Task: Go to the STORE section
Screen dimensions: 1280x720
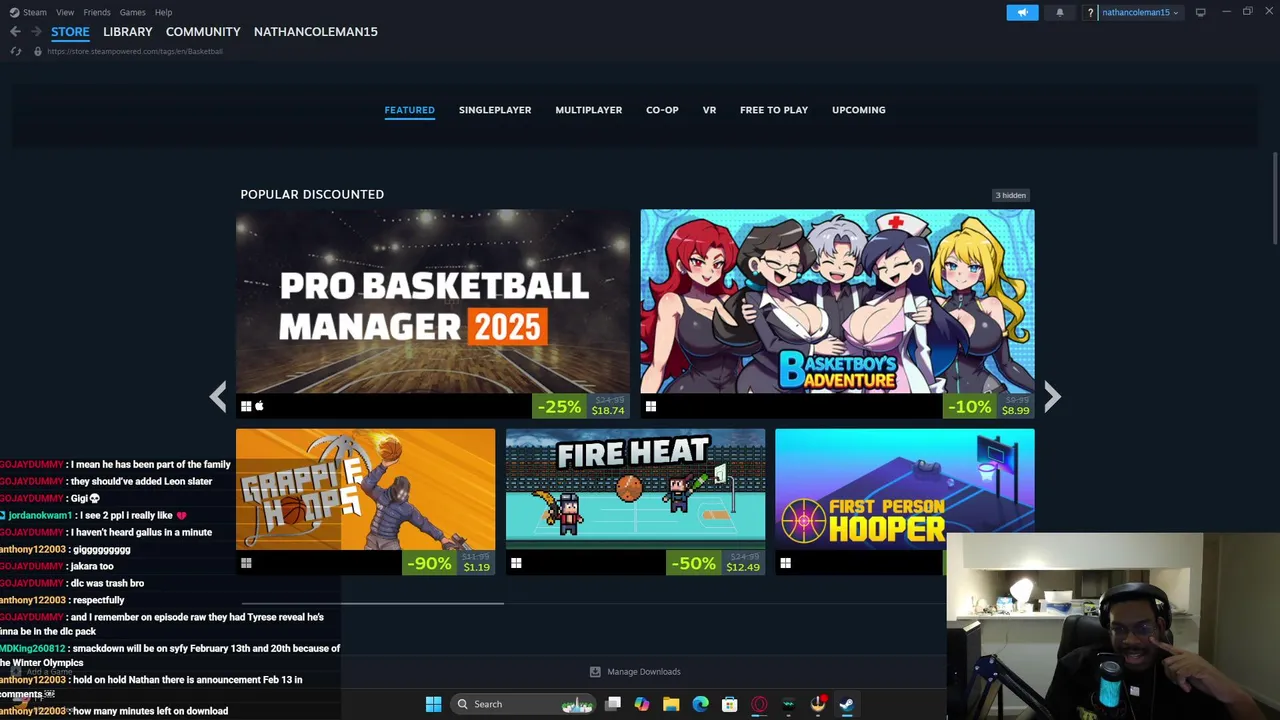Action: pyautogui.click(x=70, y=32)
